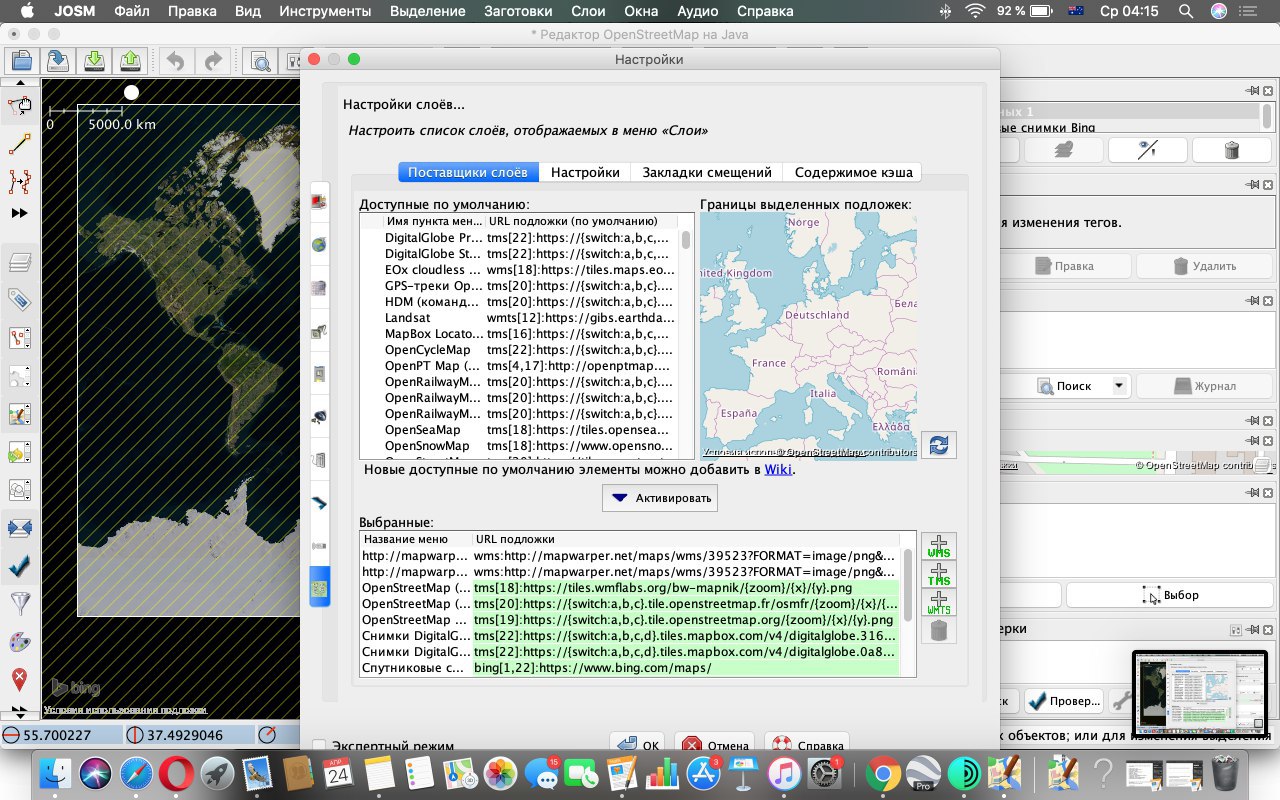
Task: Click the delete layer trash button in Layers panel
Action: click(x=1232, y=150)
